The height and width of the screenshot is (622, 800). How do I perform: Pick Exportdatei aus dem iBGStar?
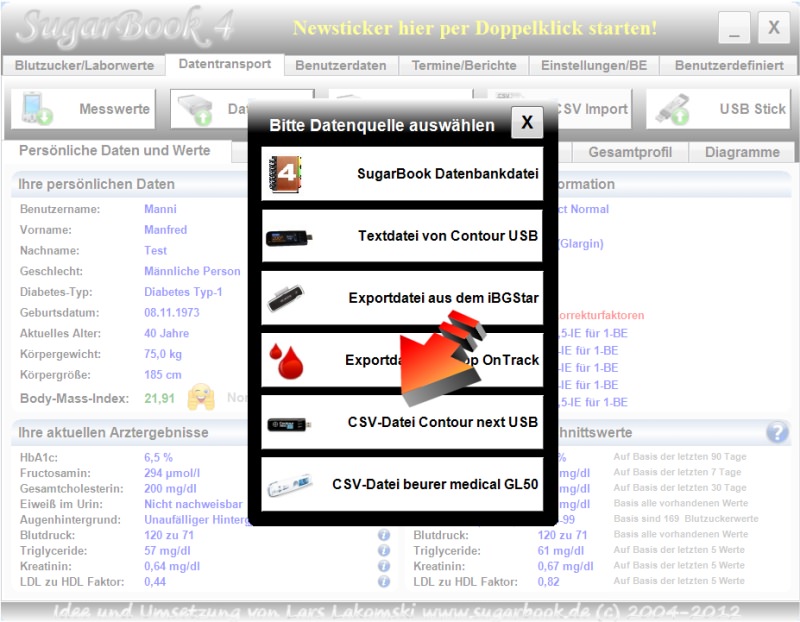(x=402, y=298)
